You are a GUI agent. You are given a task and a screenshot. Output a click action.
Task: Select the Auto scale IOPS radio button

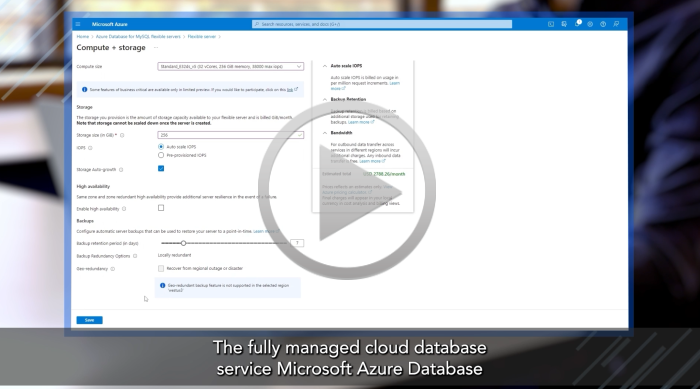click(x=161, y=146)
